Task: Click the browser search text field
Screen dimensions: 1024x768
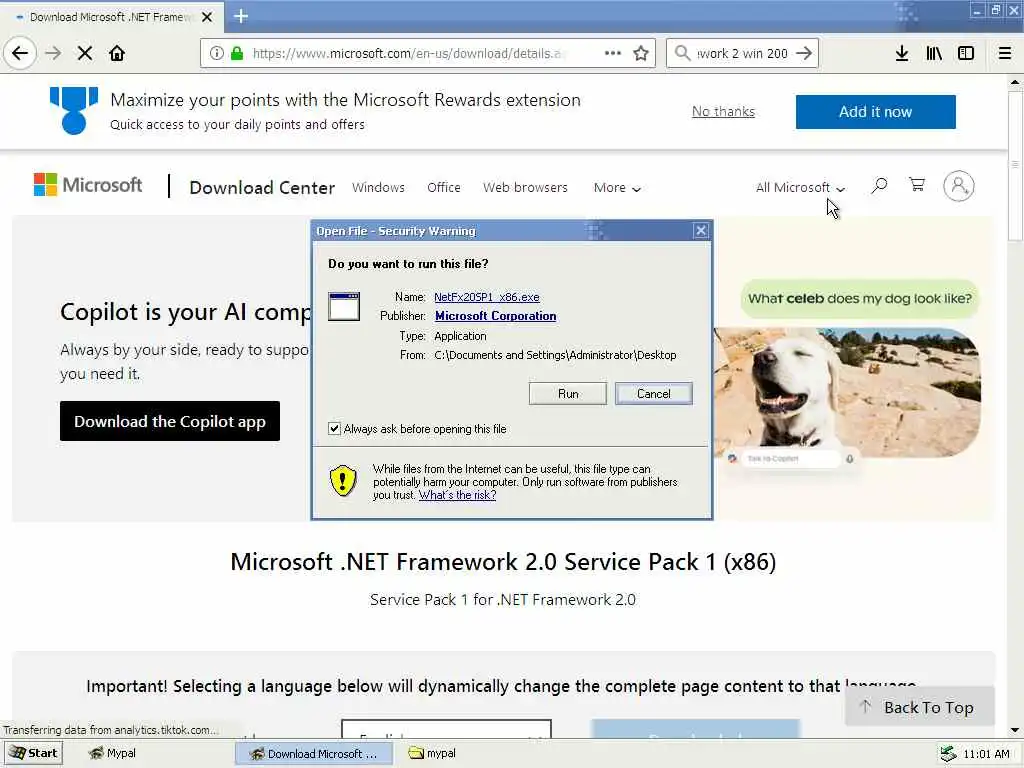Action: pos(742,53)
